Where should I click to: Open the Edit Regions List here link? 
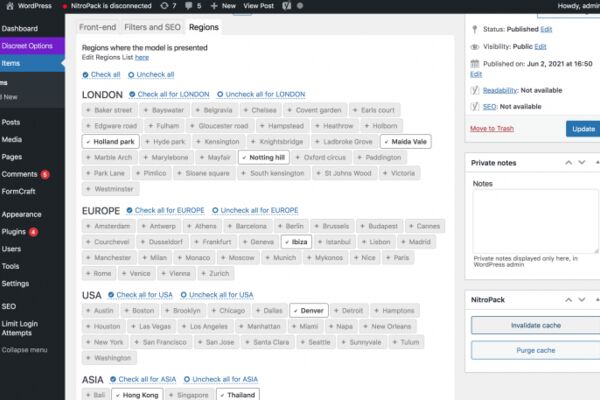[142, 57]
